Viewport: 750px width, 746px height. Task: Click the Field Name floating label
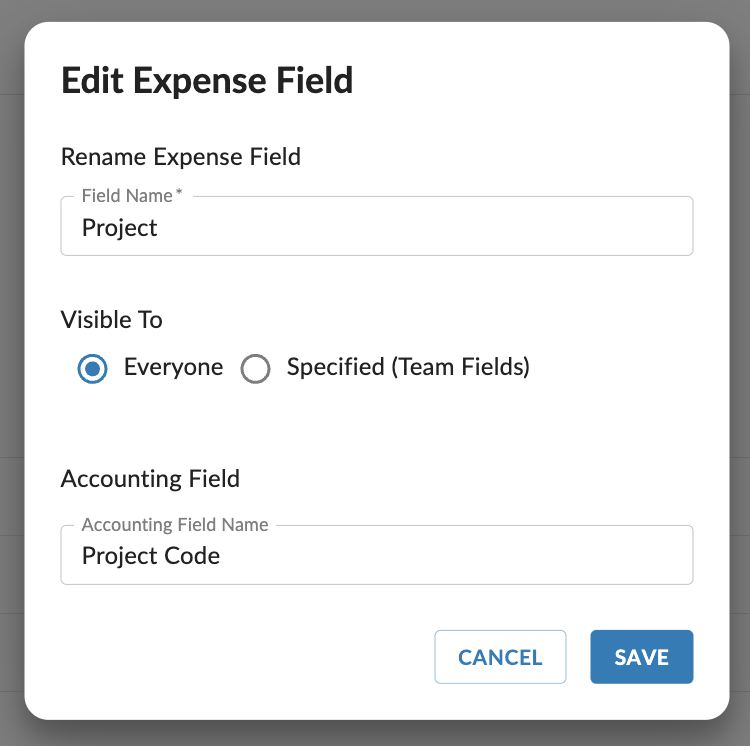pyautogui.click(x=127, y=196)
